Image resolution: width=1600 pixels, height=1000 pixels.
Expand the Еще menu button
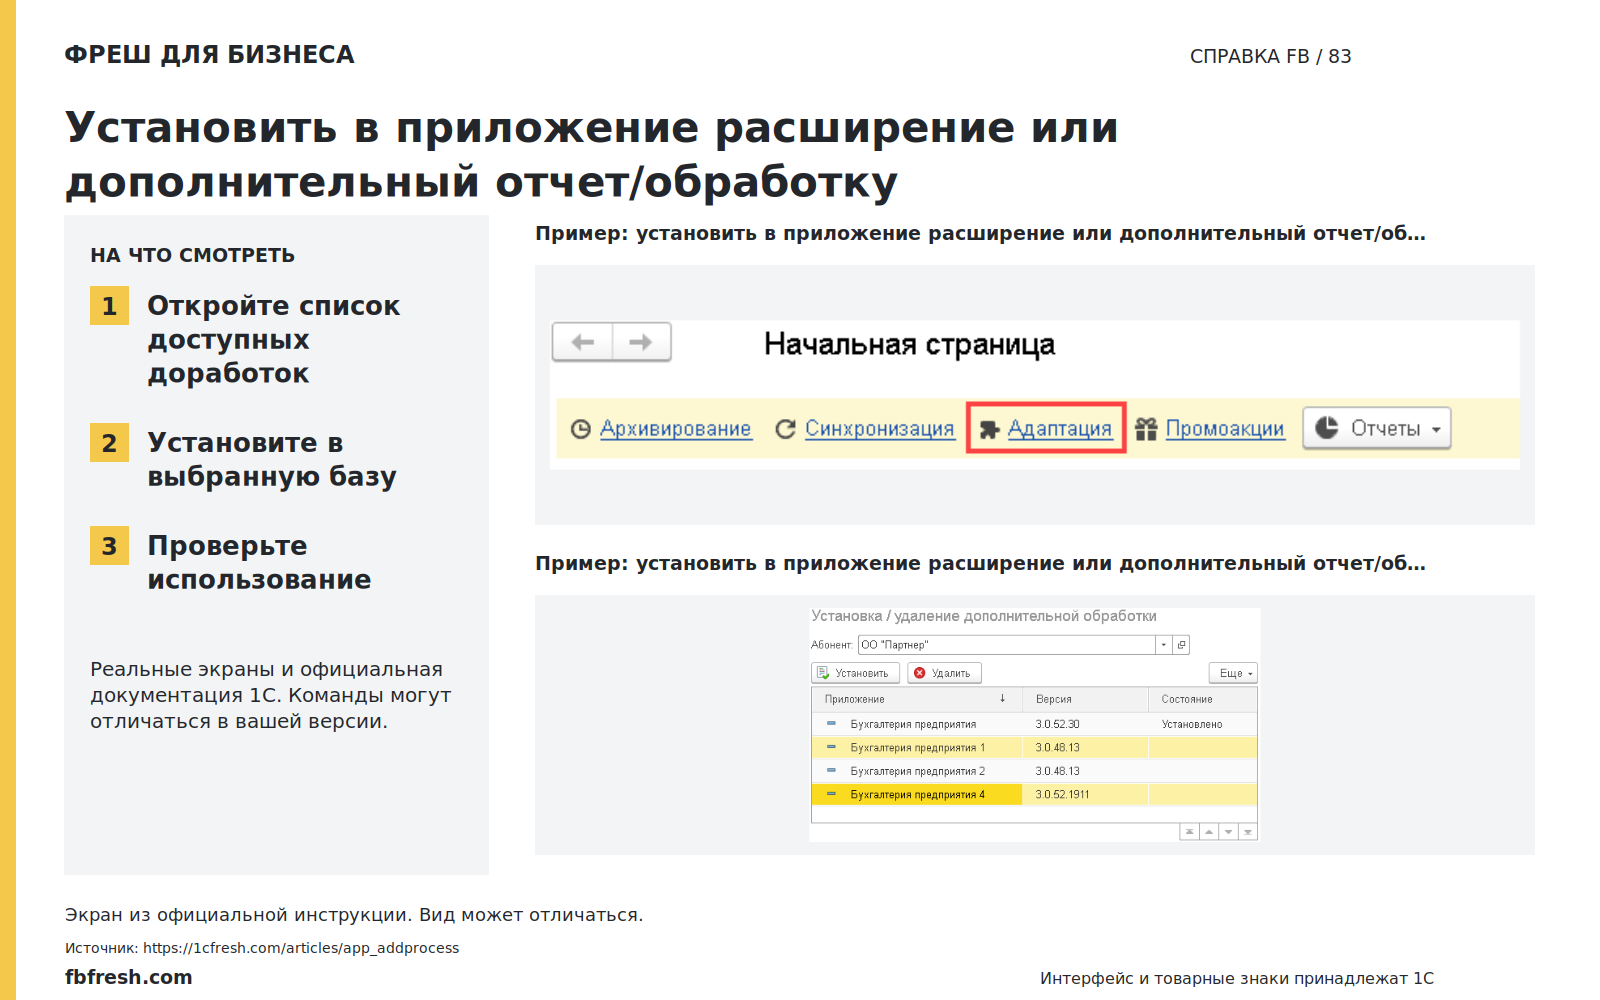click(1233, 673)
